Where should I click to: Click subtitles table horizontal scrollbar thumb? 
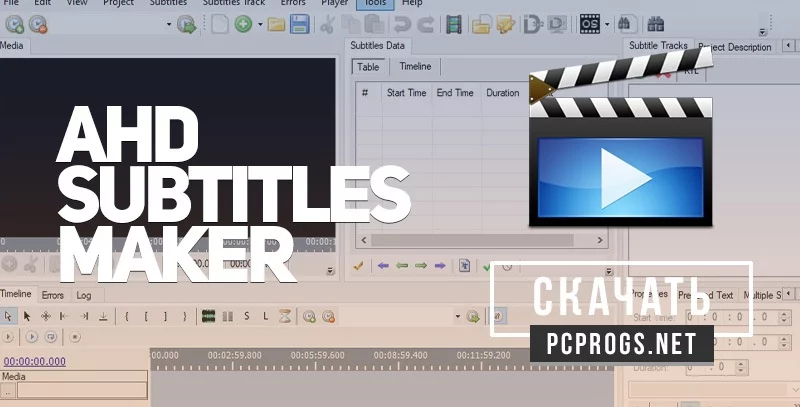[472, 240]
